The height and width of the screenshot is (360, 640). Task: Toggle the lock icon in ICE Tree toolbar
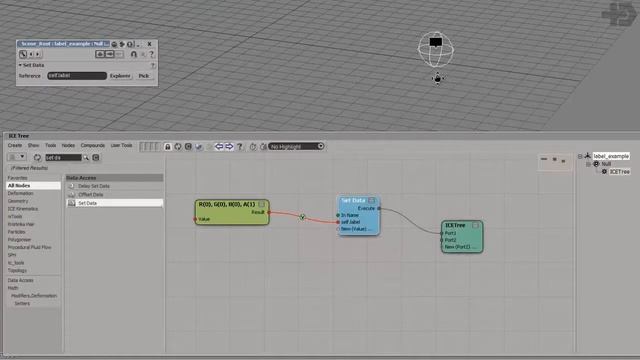point(168,147)
